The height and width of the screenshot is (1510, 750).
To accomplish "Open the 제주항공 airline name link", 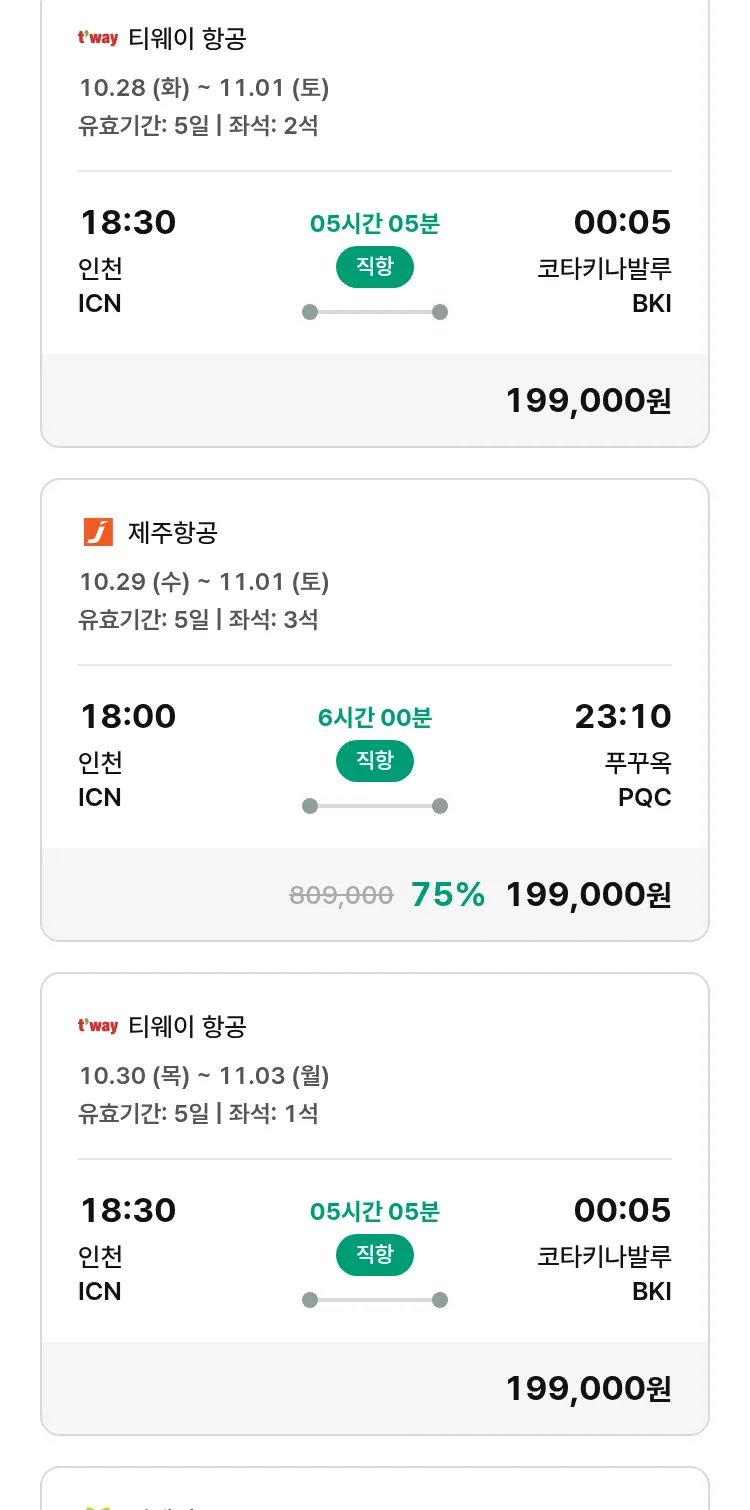I will [x=173, y=533].
